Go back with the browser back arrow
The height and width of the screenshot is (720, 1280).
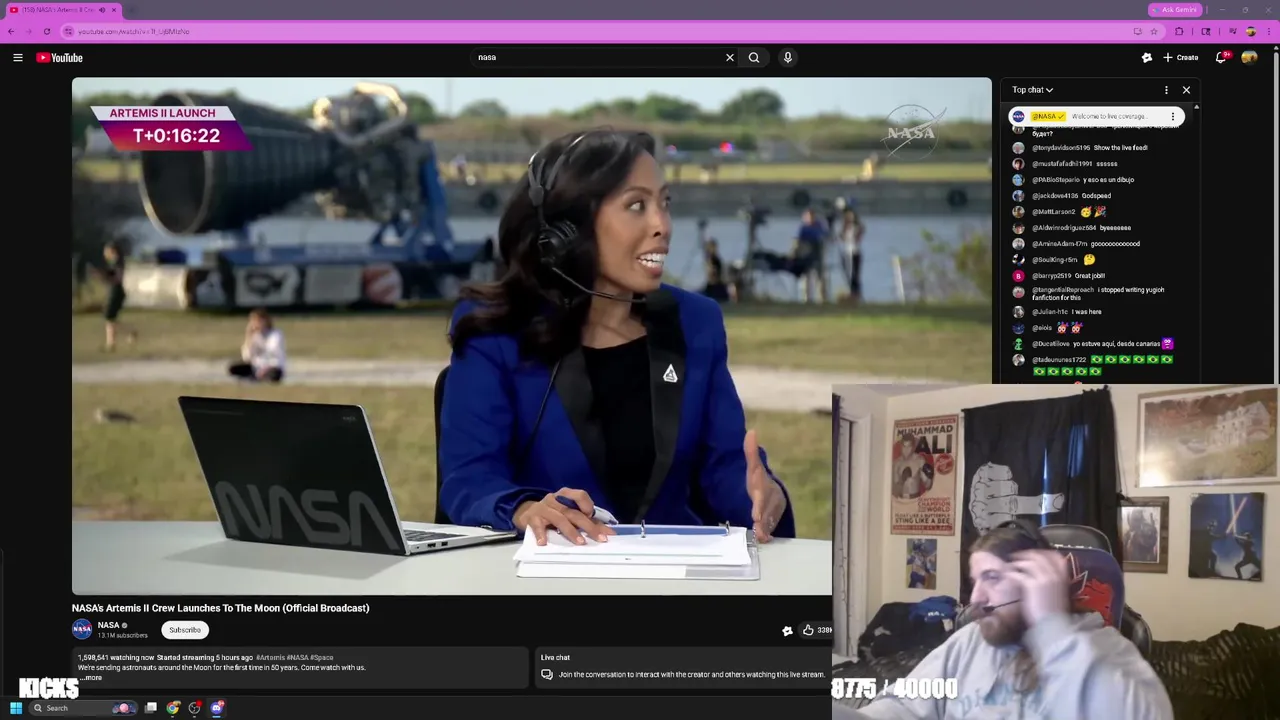(x=11, y=31)
